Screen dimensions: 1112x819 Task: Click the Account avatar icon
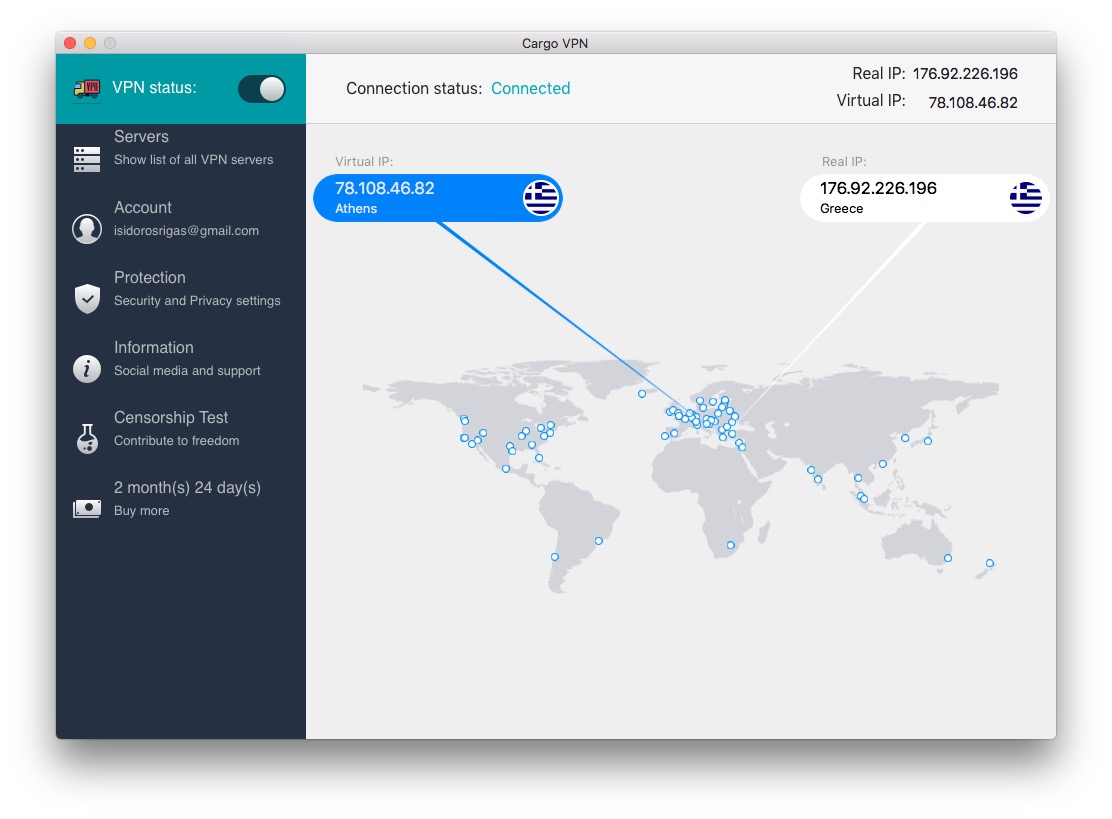87,229
